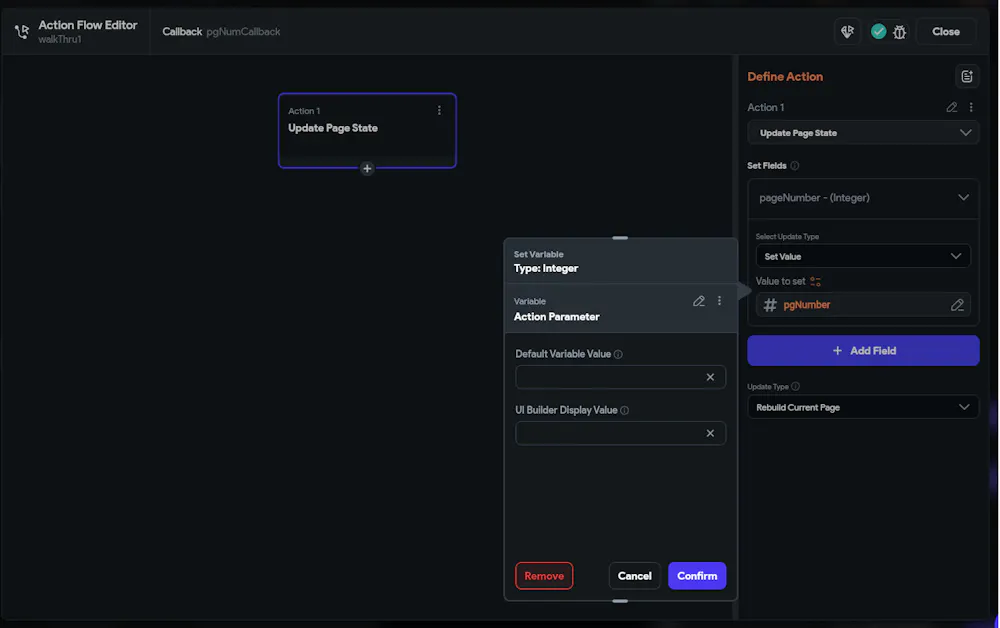Click the pgNumCallback callback name
1000x628 pixels.
(243, 31)
